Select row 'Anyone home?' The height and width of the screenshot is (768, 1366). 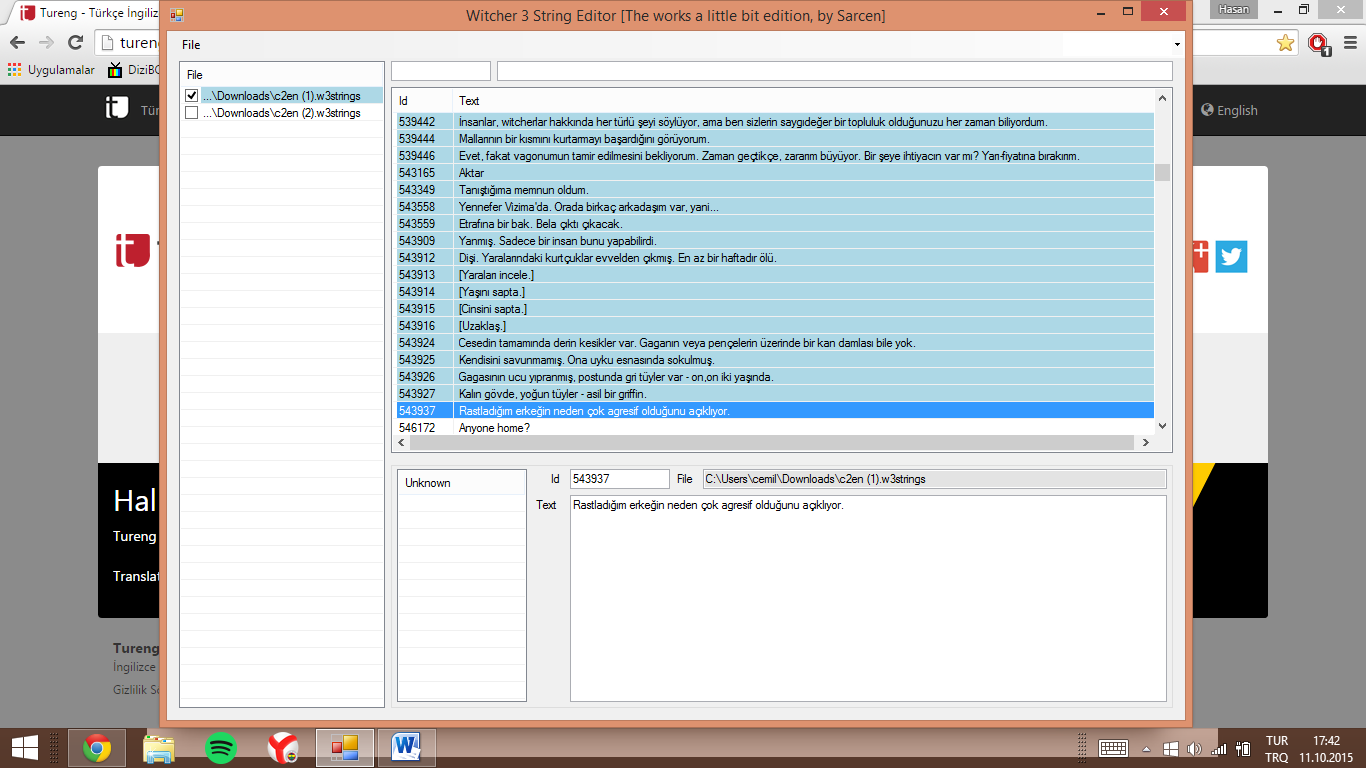pos(773,428)
